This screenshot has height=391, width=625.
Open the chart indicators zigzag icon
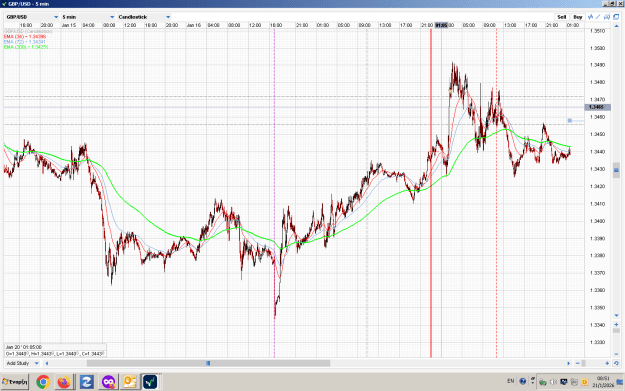pos(590,17)
